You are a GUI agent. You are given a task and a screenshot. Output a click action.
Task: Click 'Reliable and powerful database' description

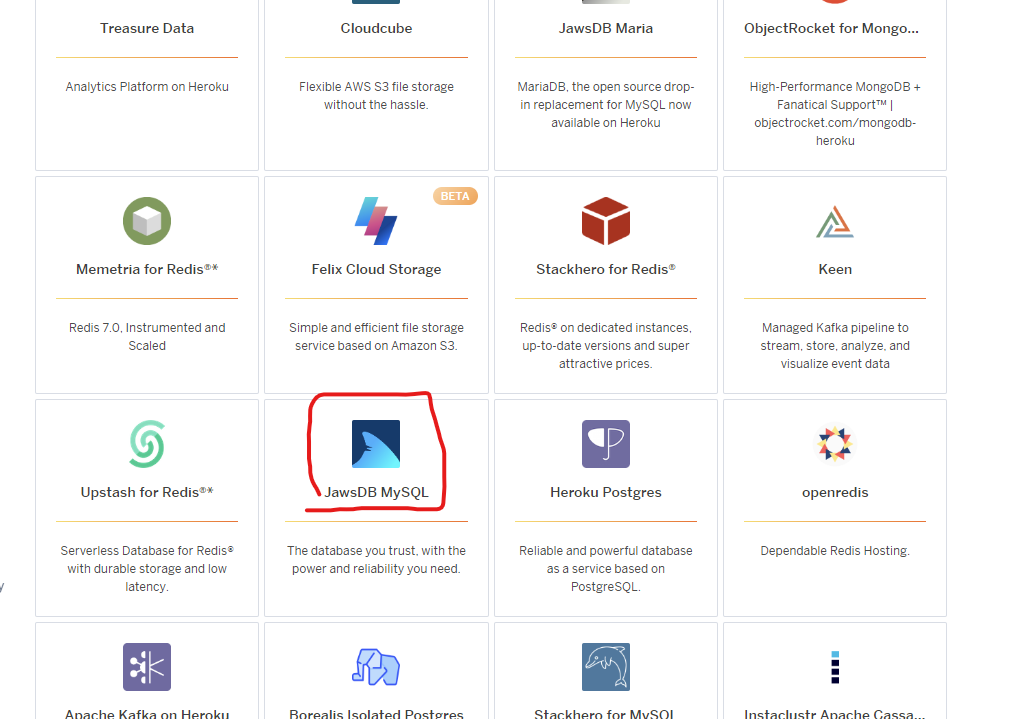point(606,568)
